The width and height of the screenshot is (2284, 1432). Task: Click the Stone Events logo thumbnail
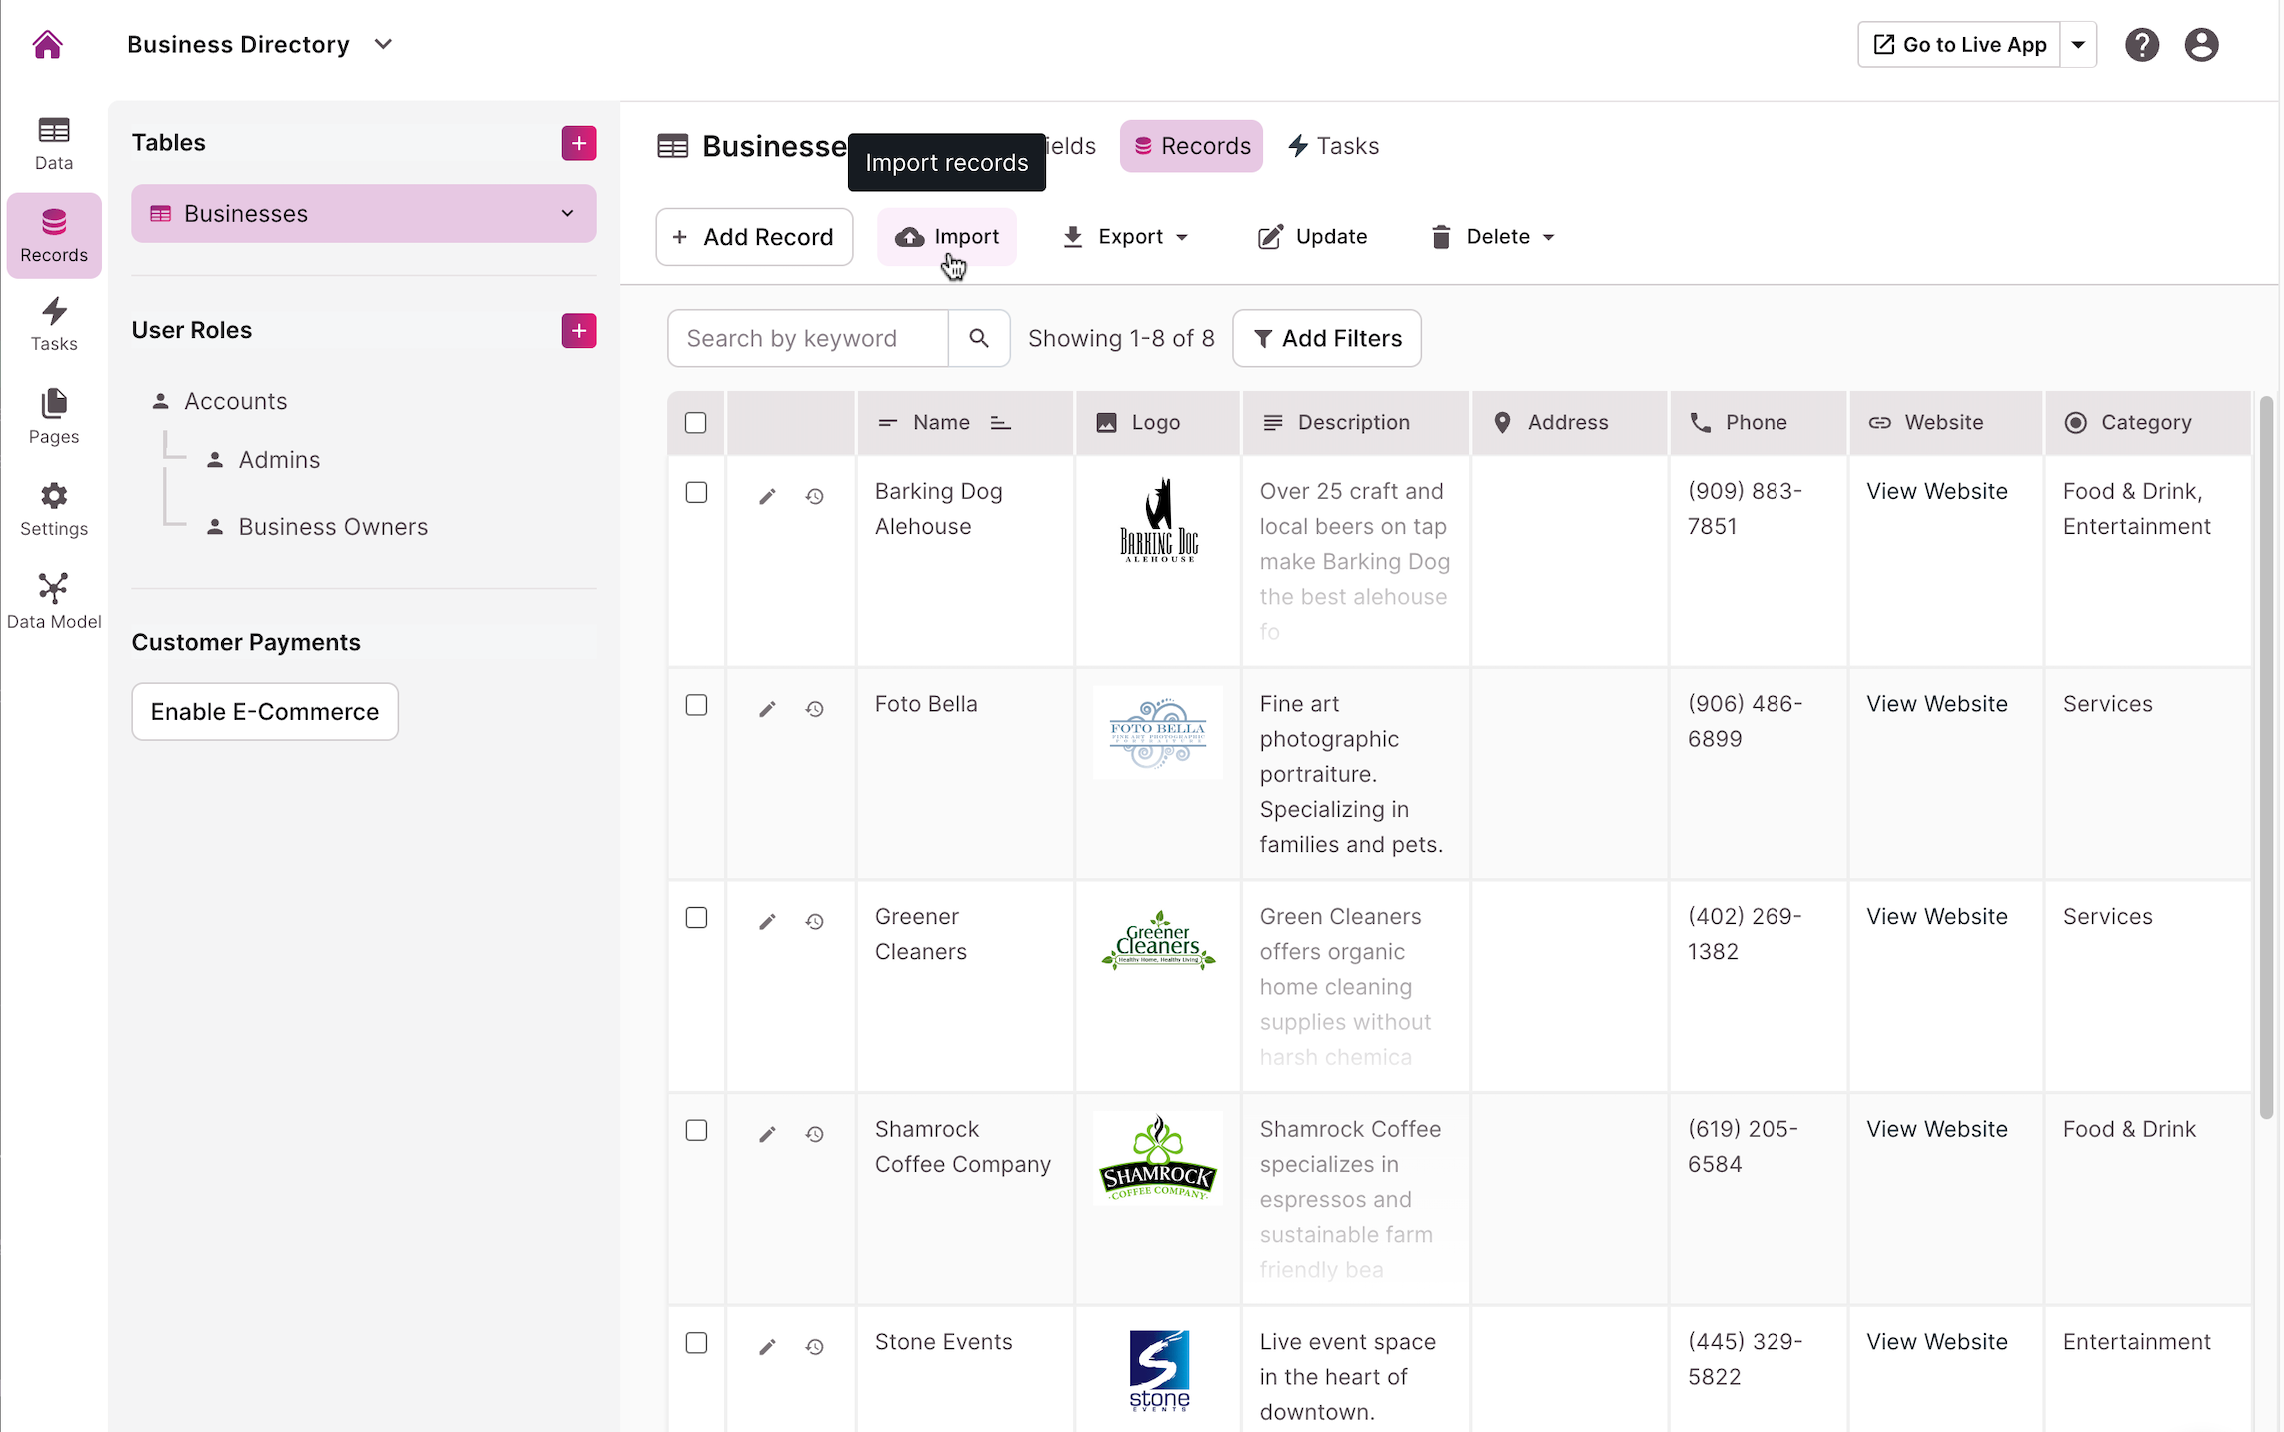coord(1159,1370)
